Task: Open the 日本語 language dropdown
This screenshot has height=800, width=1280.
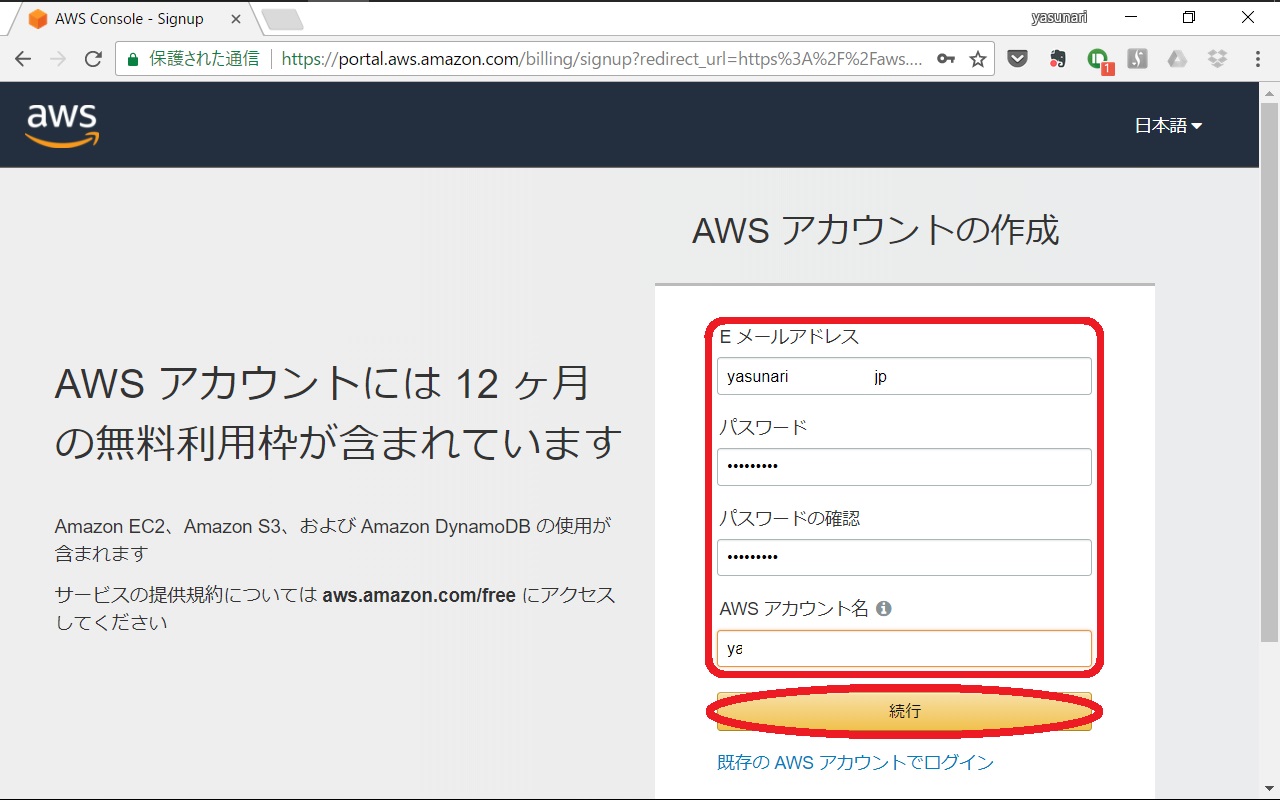Action: (1168, 125)
